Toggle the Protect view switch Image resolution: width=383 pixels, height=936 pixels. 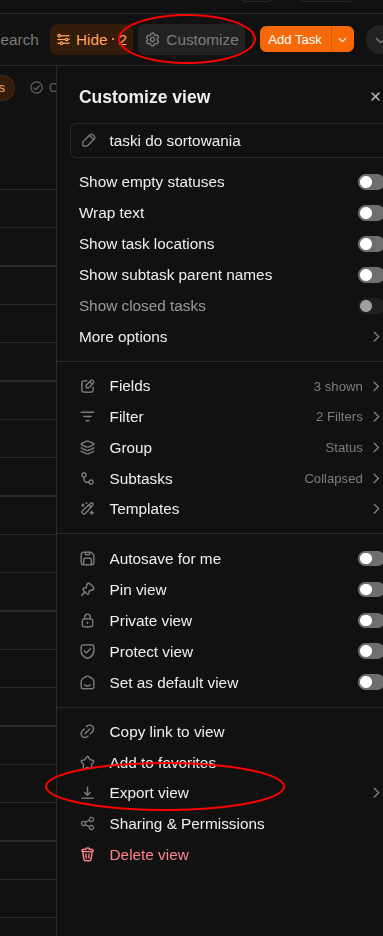370,651
